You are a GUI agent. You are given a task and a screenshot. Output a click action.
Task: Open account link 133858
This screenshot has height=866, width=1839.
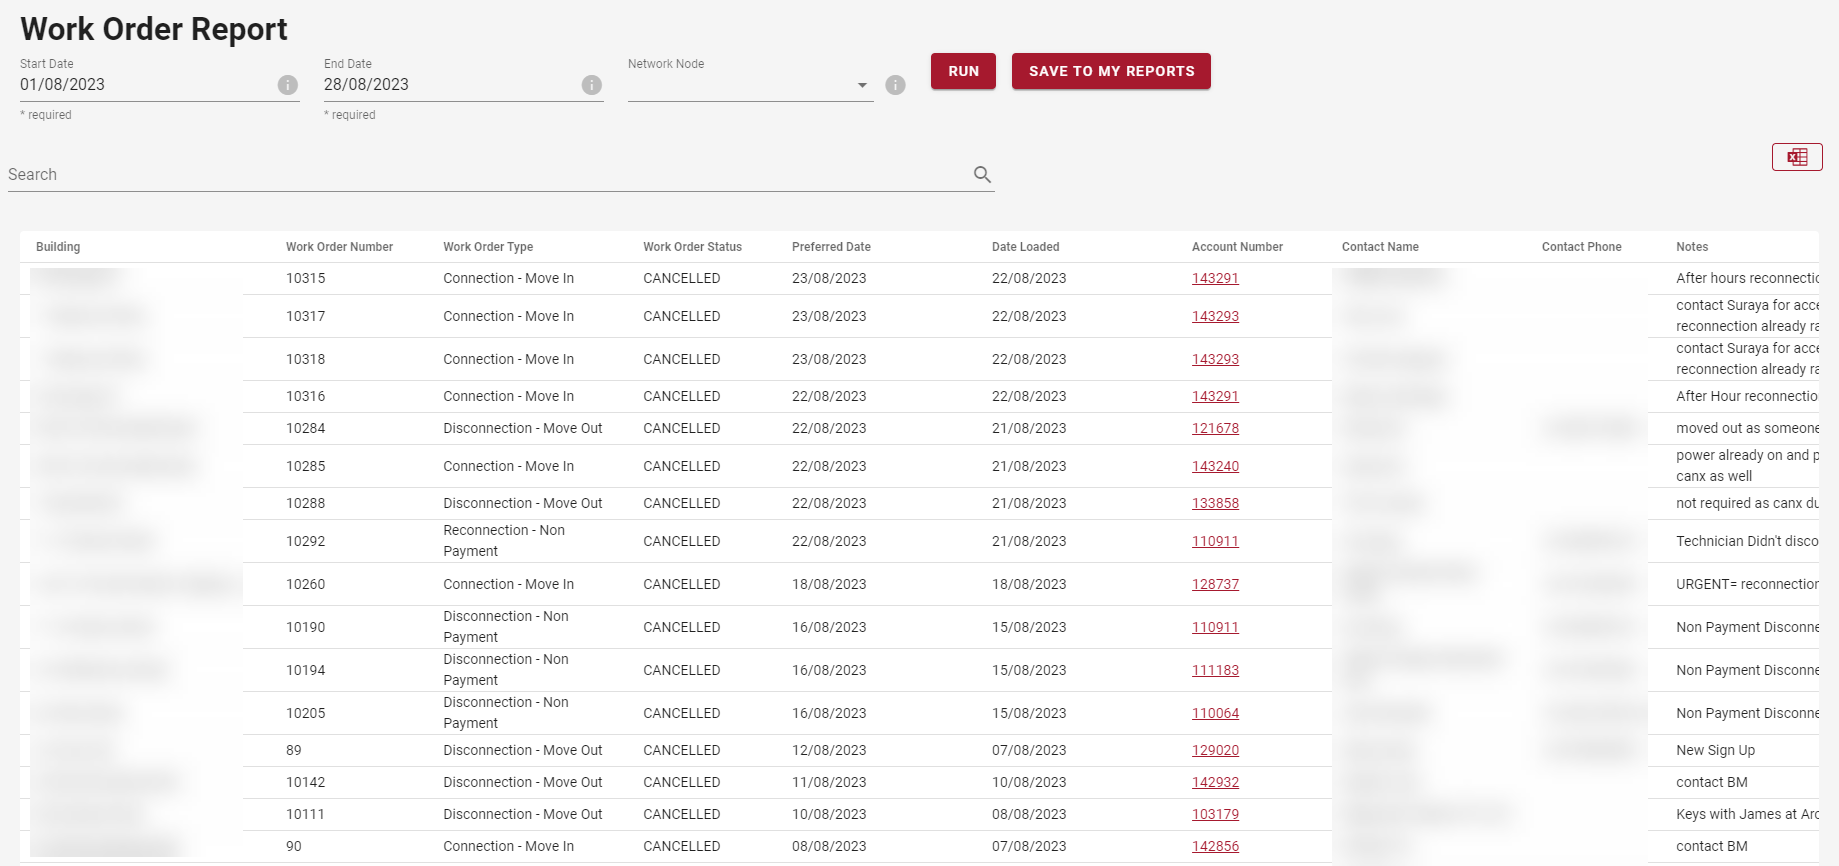(1215, 503)
